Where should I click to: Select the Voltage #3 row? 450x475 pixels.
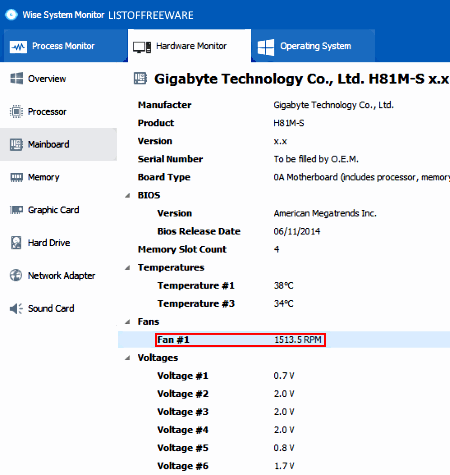284,412
